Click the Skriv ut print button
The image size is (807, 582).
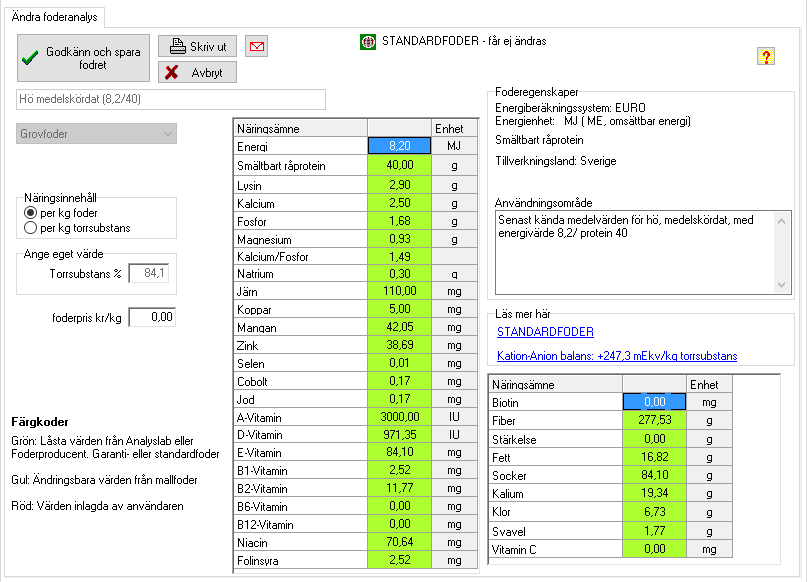pyautogui.click(x=197, y=46)
